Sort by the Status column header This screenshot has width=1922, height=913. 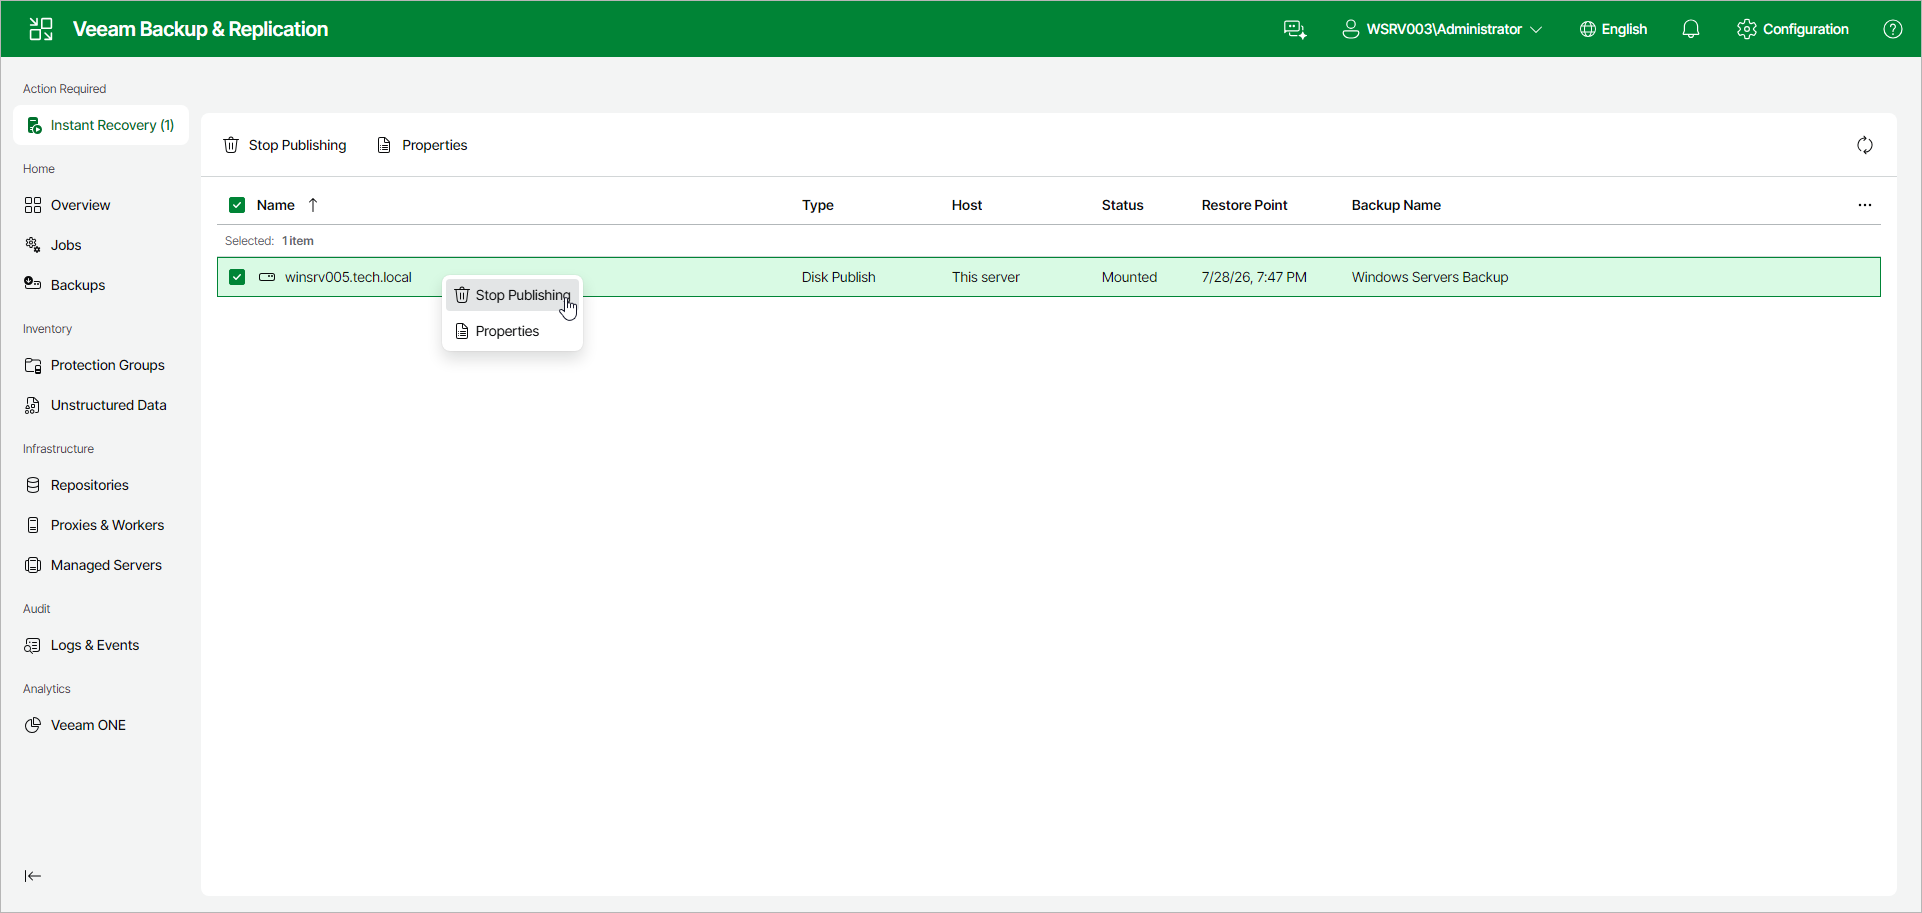coord(1122,205)
